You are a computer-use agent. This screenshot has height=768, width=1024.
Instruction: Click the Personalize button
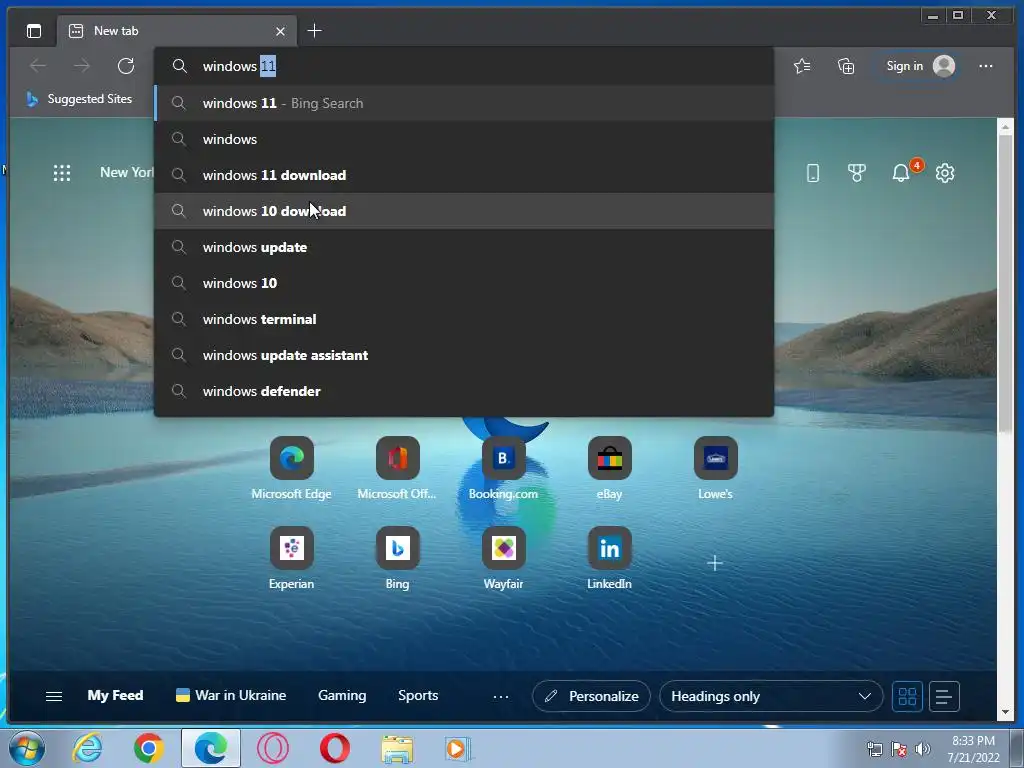click(x=591, y=696)
